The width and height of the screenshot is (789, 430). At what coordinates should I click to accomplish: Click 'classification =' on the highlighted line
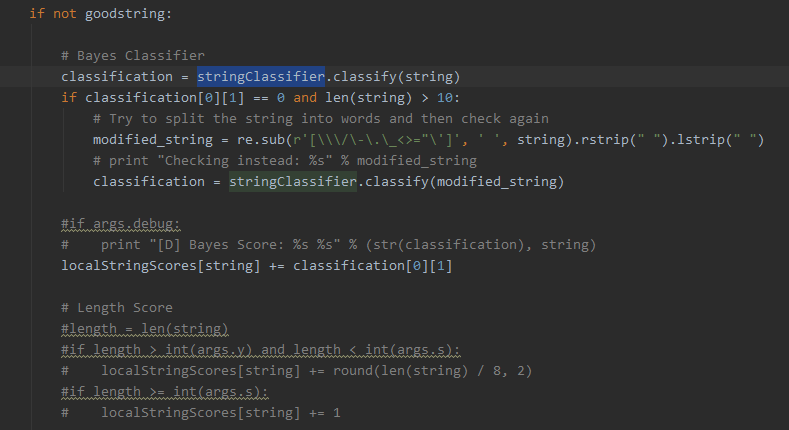coord(125,76)
